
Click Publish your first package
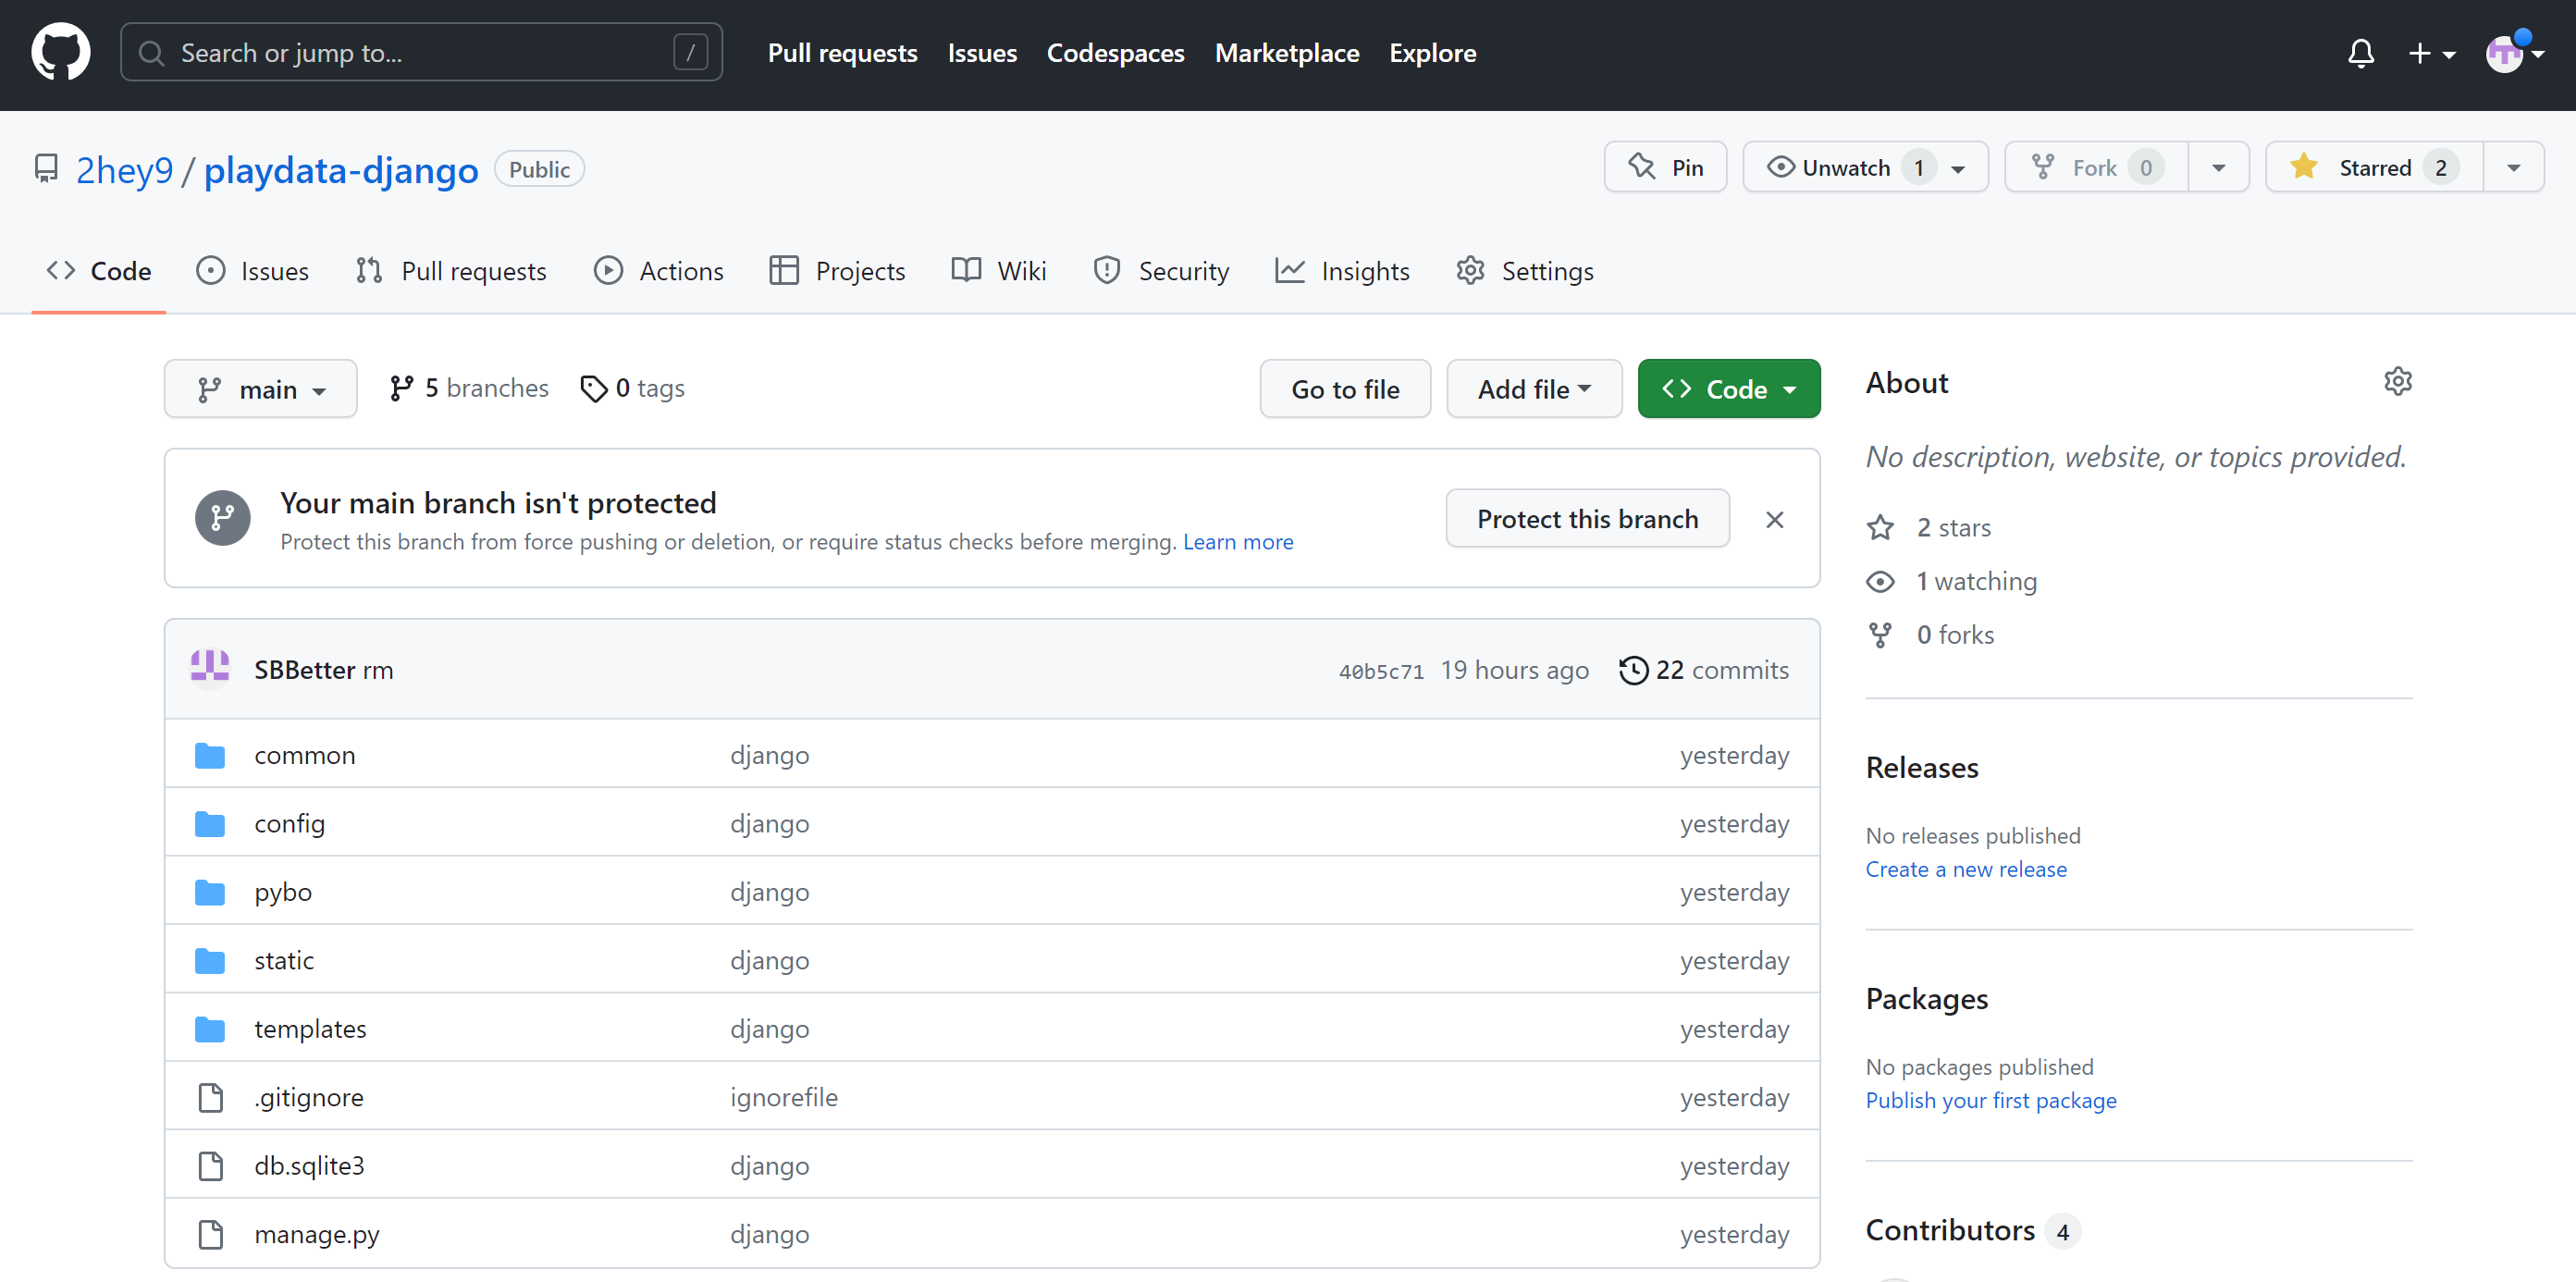click(x=1991, y=1100)
